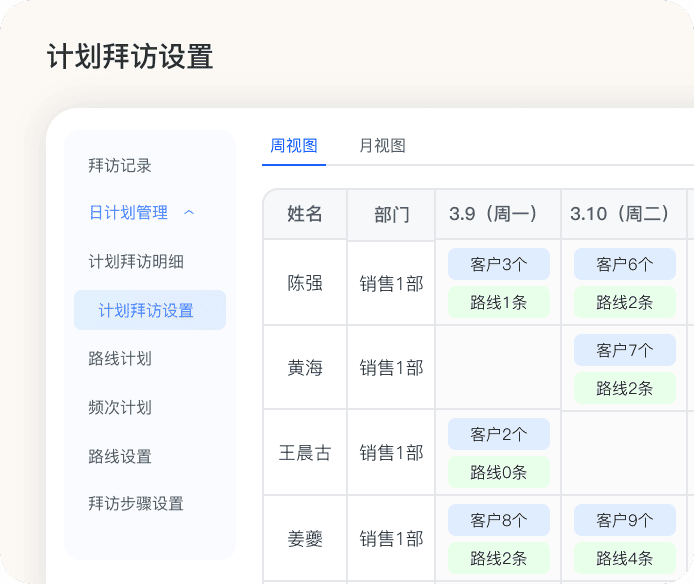Click 陈强's 客户3个 tag on 3.9
Image resolution: width=694 pixels, height=584 pixels.
(x=498, y=264)
